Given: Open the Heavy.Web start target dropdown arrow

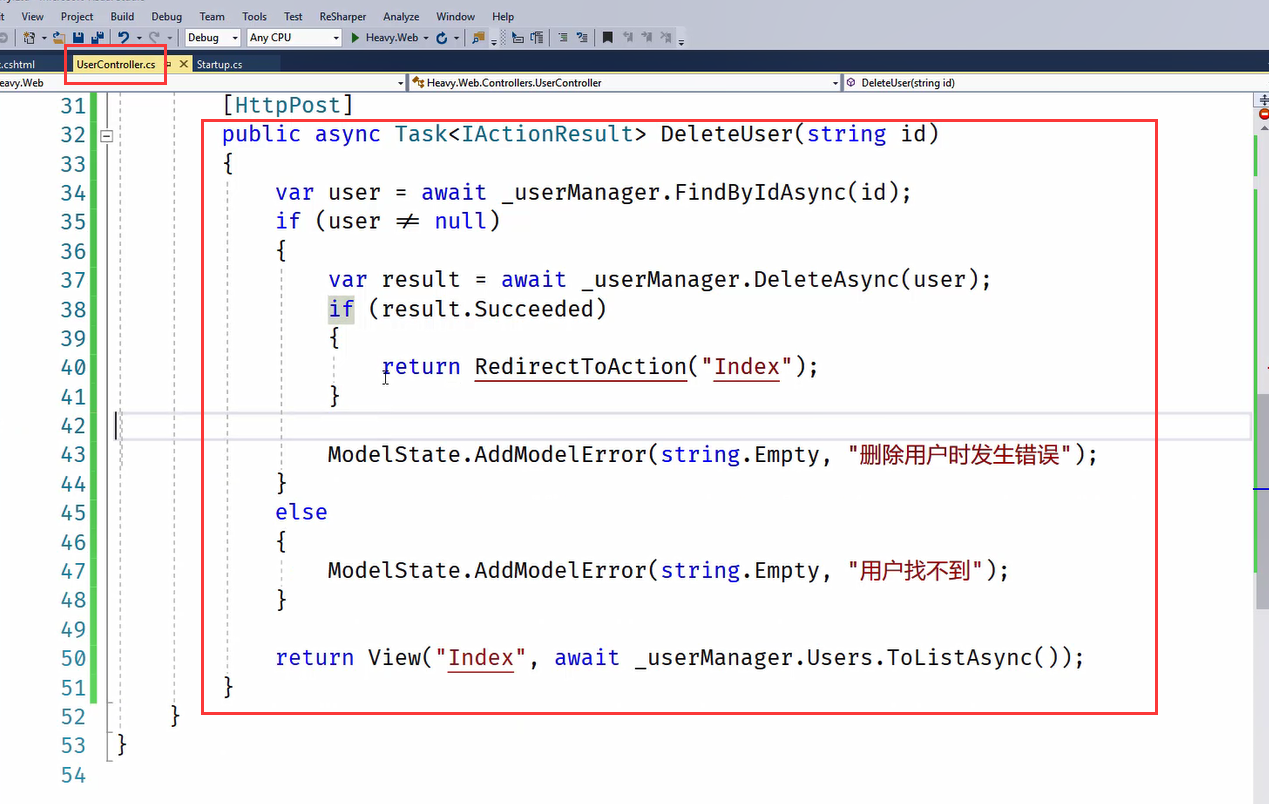Looking at the screenshot, I should coord(426,38).
